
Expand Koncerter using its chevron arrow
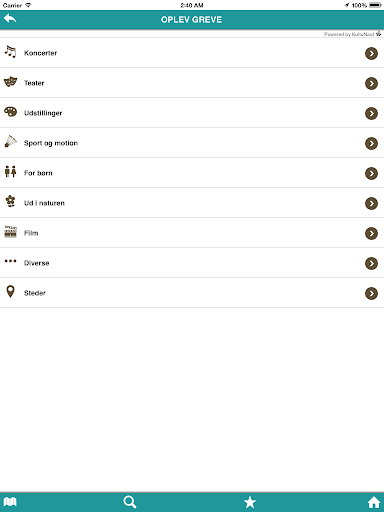[371, 53]
